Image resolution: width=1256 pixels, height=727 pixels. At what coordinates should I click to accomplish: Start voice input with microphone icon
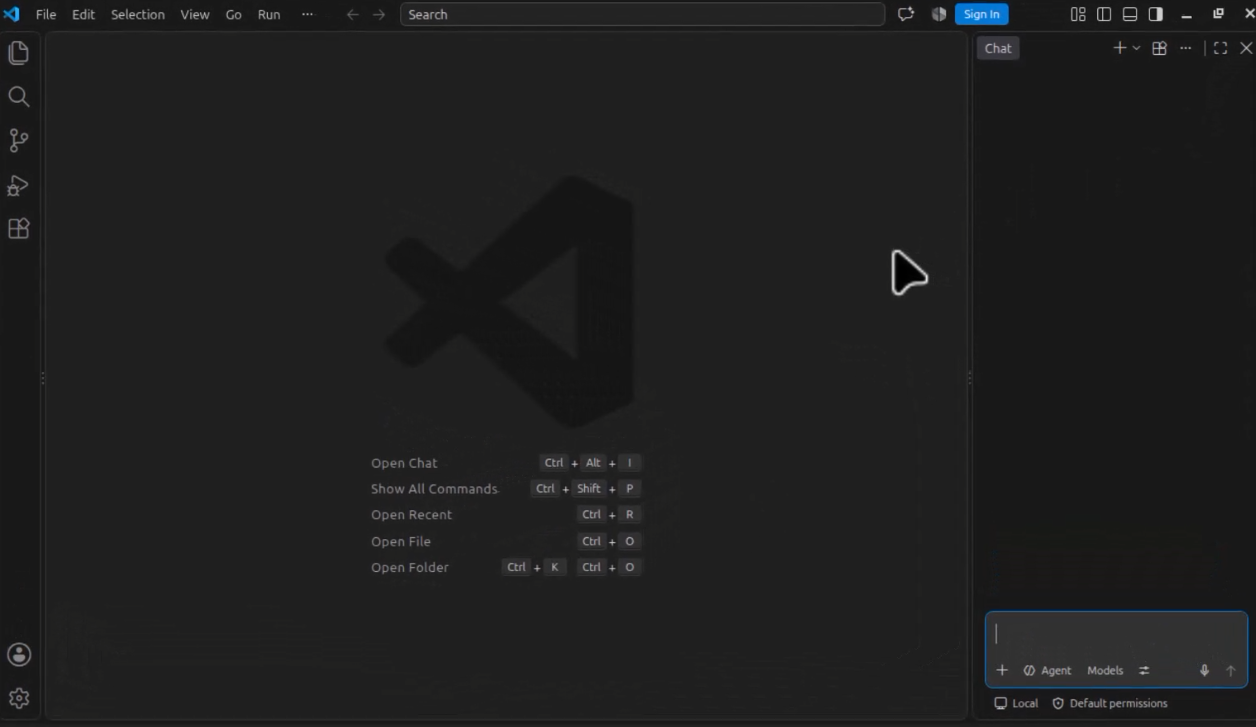1204,670
